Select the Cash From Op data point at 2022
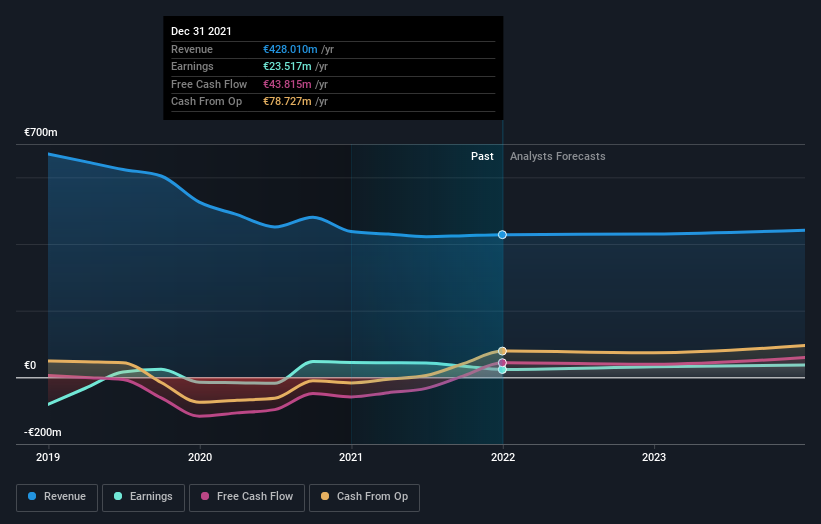This screenshot has height=524, width=821. pos(502,351)
